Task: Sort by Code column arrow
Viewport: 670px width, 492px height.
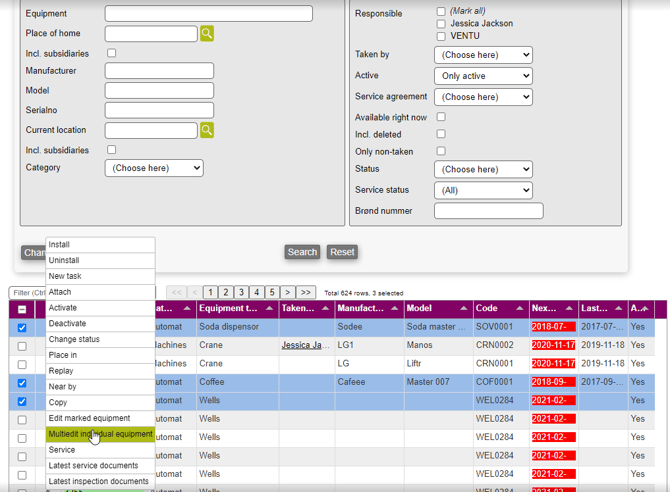Action: (x=520, y=308)
